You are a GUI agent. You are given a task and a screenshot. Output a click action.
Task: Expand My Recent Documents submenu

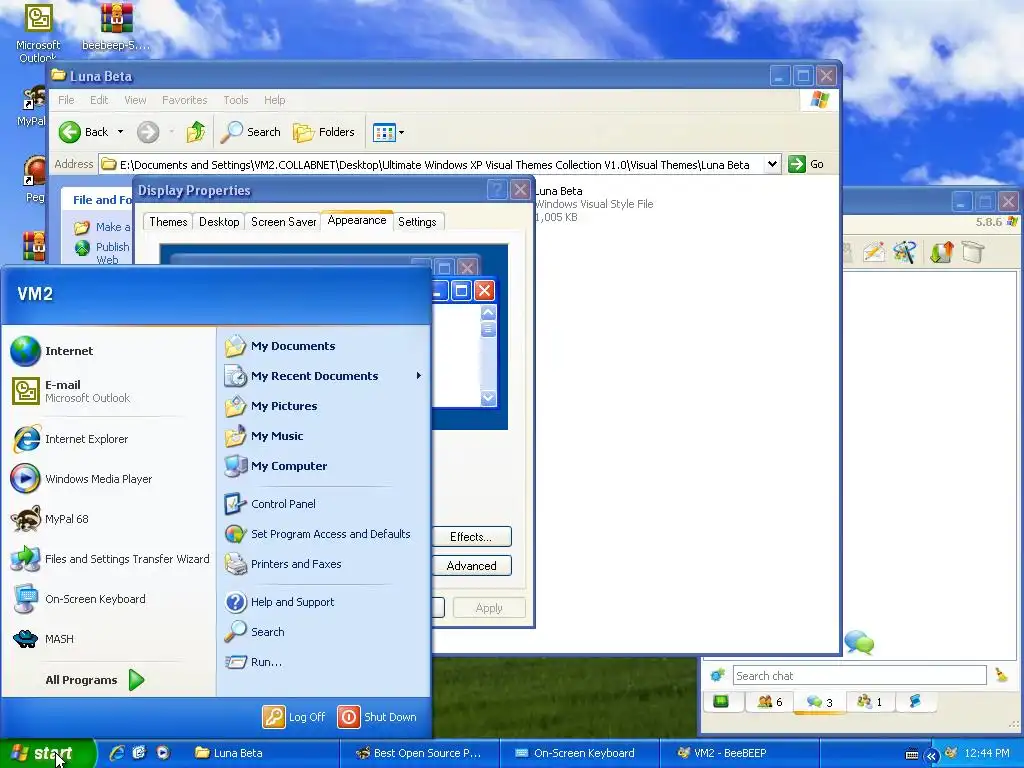tap(324, 376)
